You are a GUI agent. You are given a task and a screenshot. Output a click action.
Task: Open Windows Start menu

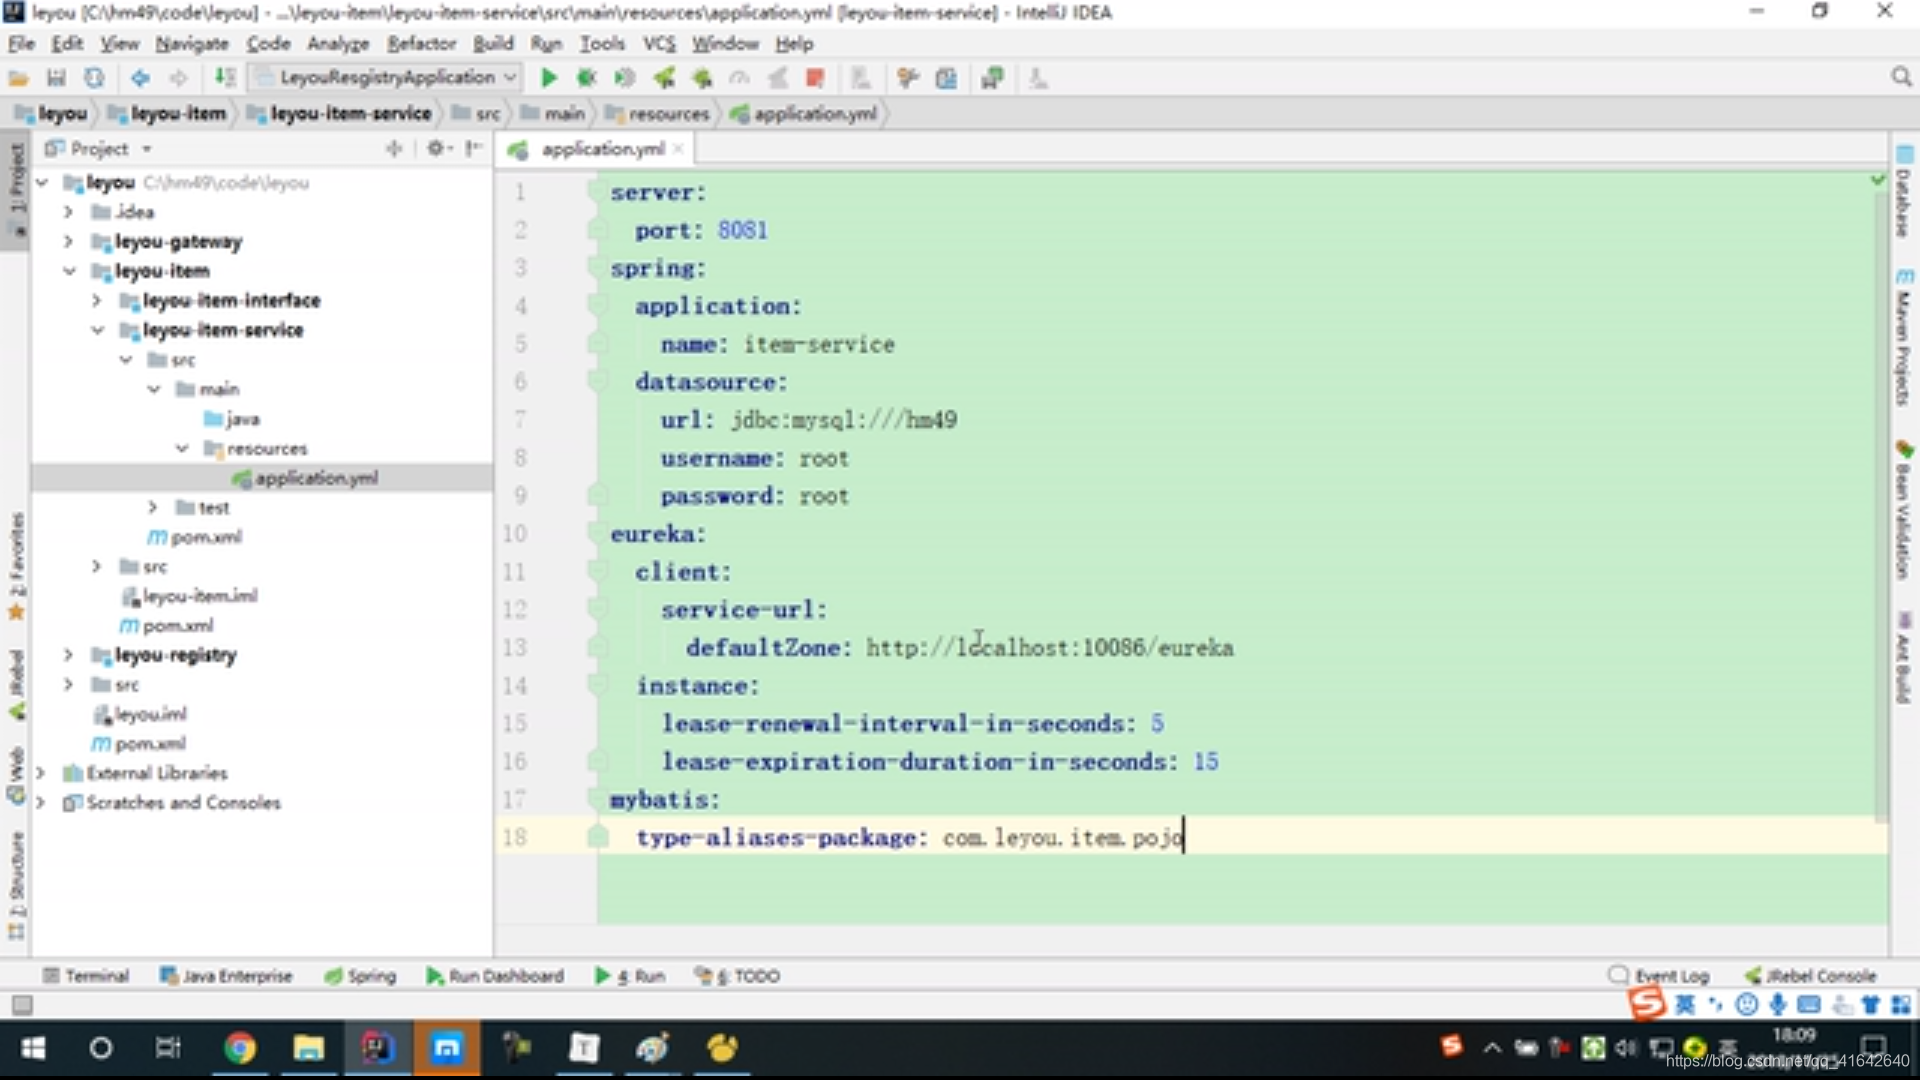click(33, 1048)
